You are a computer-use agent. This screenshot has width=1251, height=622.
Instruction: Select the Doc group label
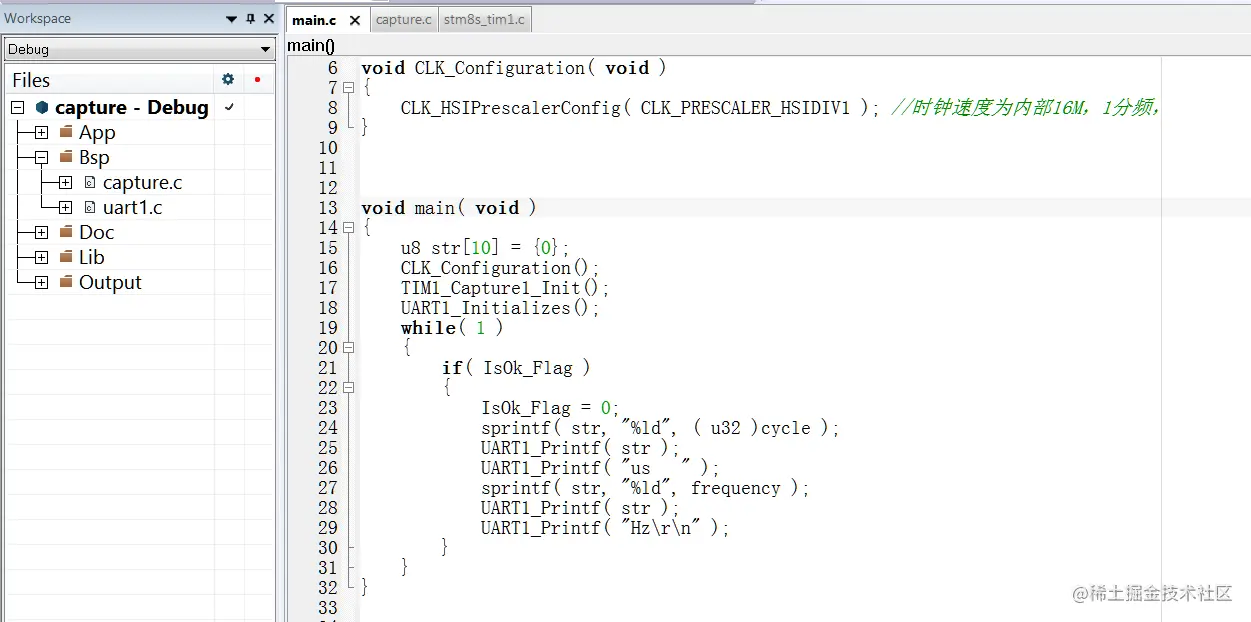pyautogui.click(x=97, y=232)
